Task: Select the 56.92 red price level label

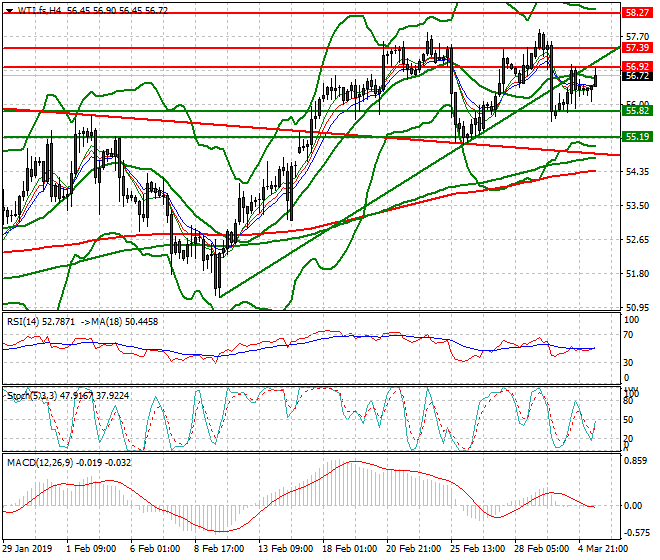Action: tap(637, 67)
